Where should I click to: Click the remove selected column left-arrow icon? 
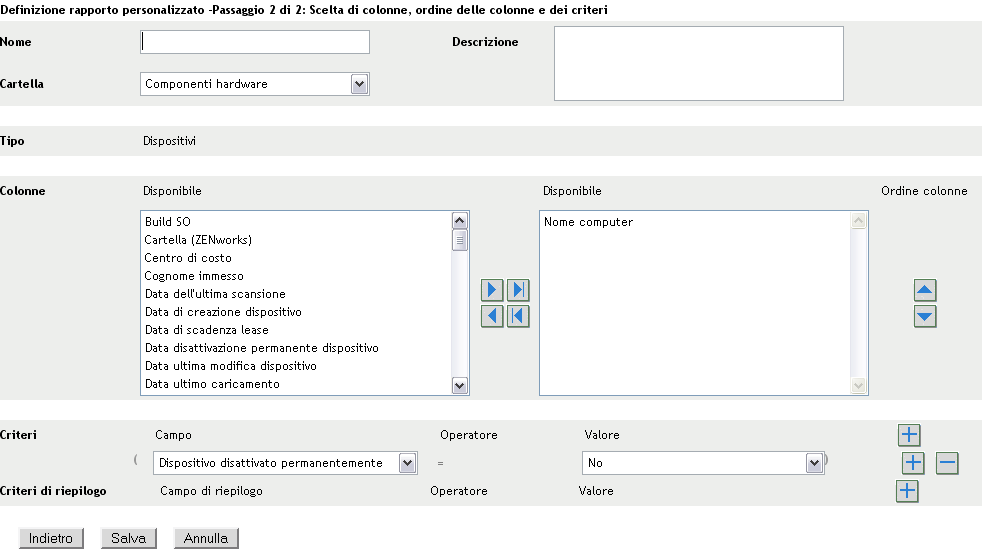point(493,316)
